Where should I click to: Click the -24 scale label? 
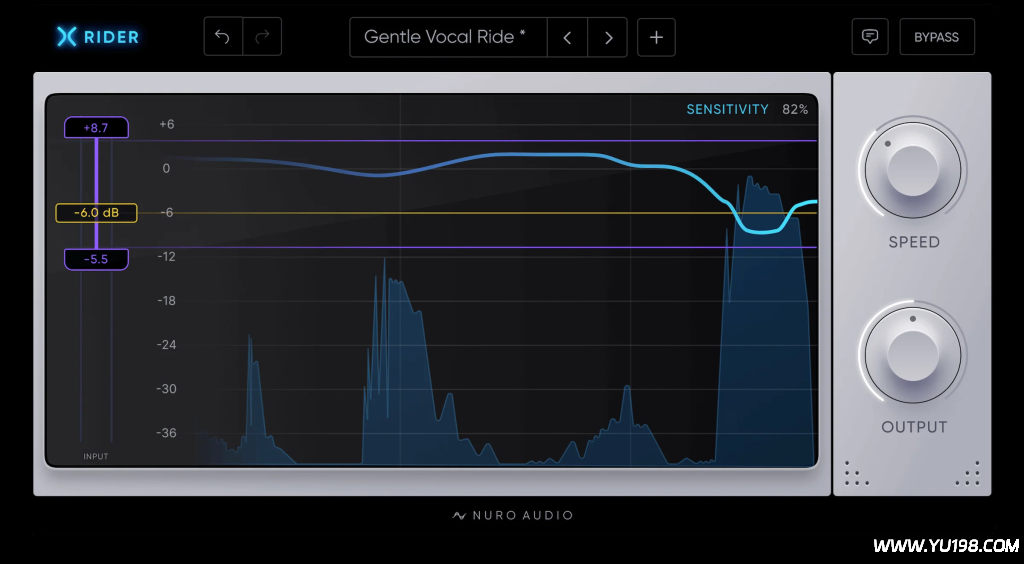click(x=167, y=345)
